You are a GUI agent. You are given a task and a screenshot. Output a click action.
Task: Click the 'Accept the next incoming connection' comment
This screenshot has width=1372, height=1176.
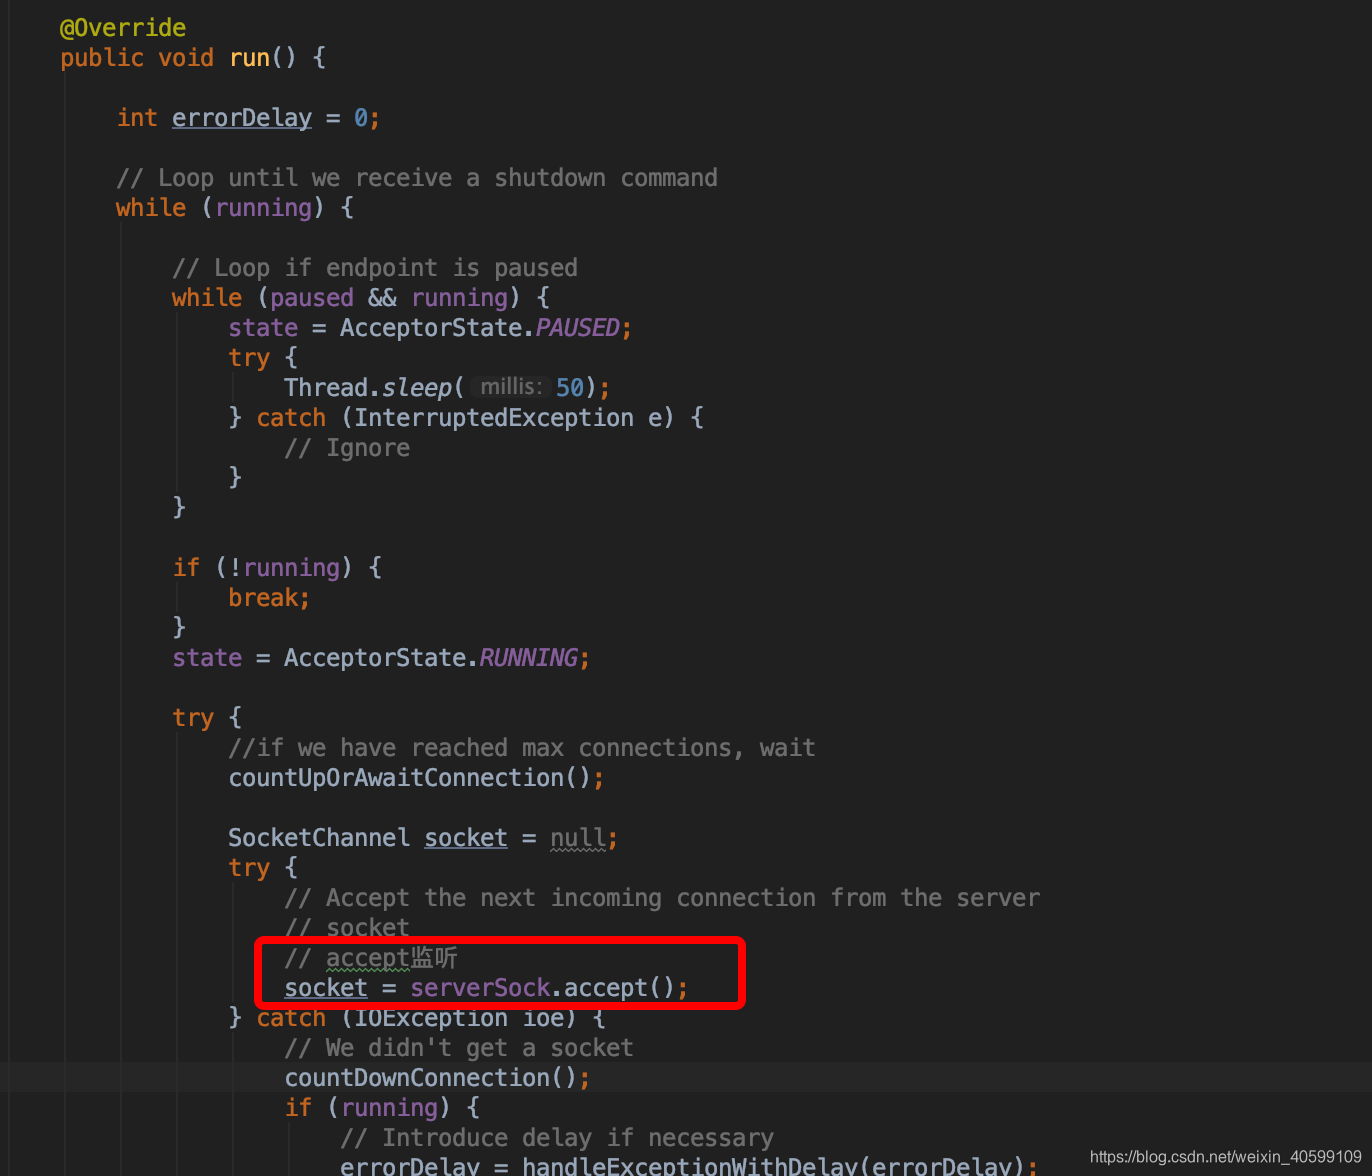pos(662,898)
